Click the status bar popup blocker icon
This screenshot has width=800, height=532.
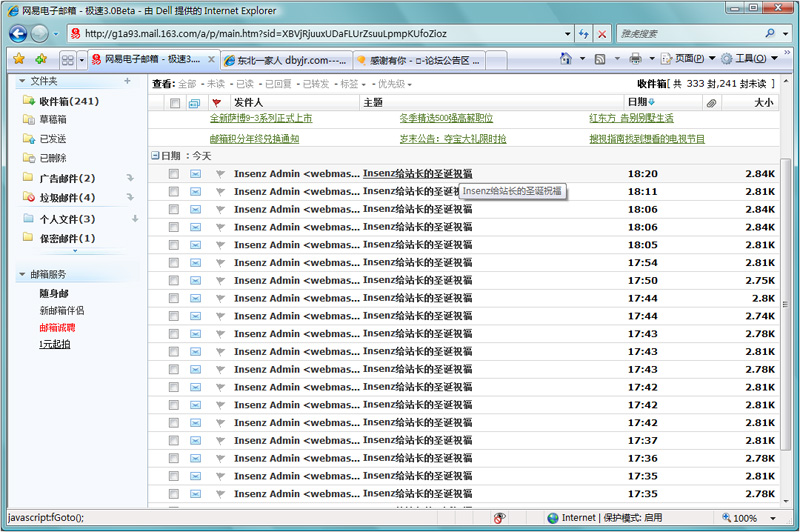(x=498, y=518)
